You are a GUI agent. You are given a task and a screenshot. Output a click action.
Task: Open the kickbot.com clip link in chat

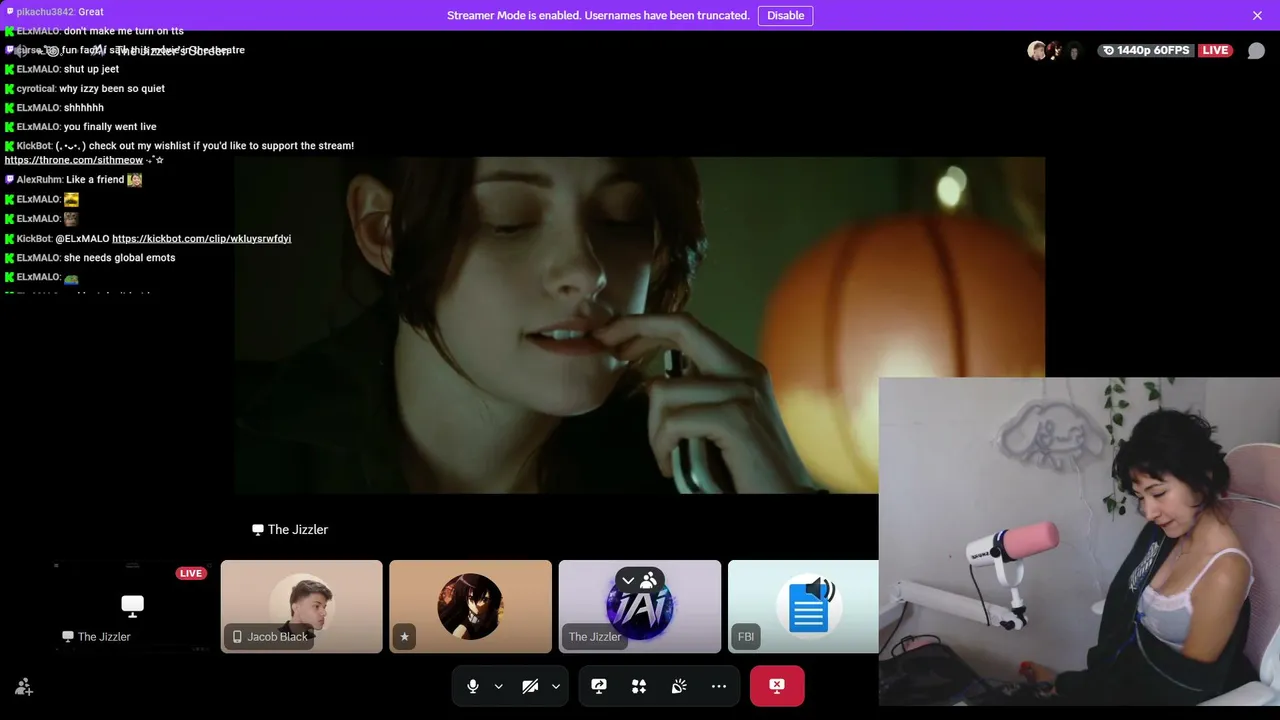click(x=201, y=239)
